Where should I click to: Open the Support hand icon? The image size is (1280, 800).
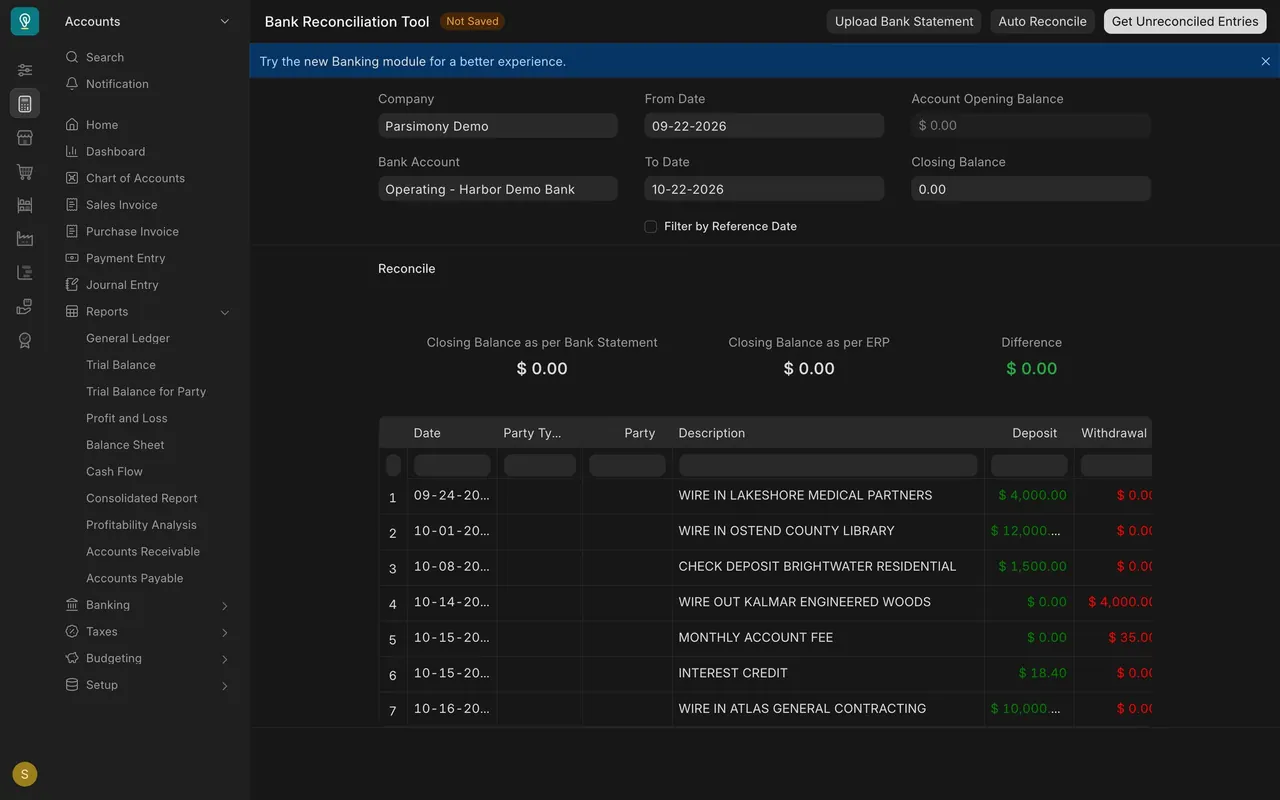click(25, 307)
